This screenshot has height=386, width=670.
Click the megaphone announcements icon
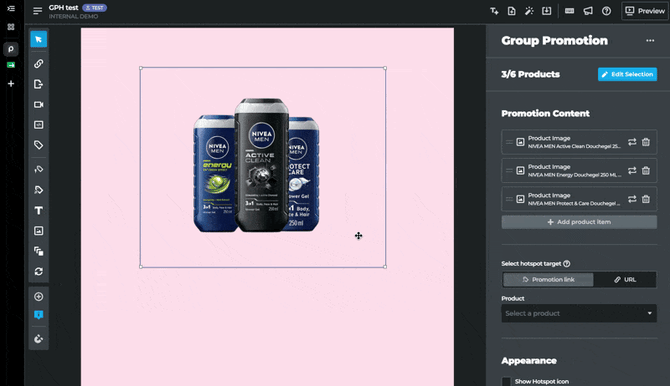click(588, 11)
